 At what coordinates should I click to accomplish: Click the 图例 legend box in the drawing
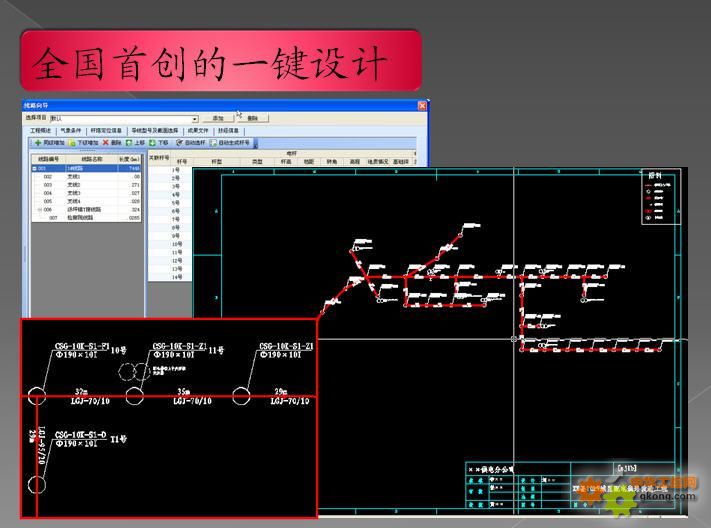tap(661, 197)
